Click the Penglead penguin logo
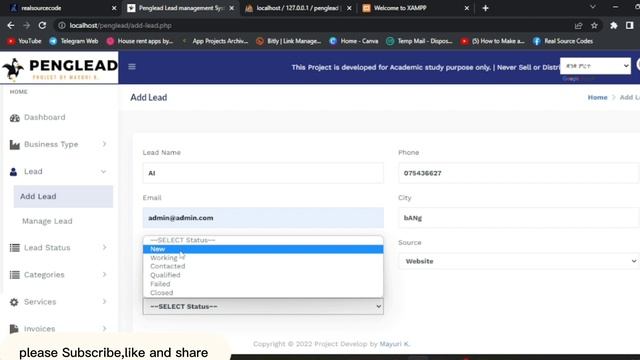 pyautogui.click(x=13, y=69)
